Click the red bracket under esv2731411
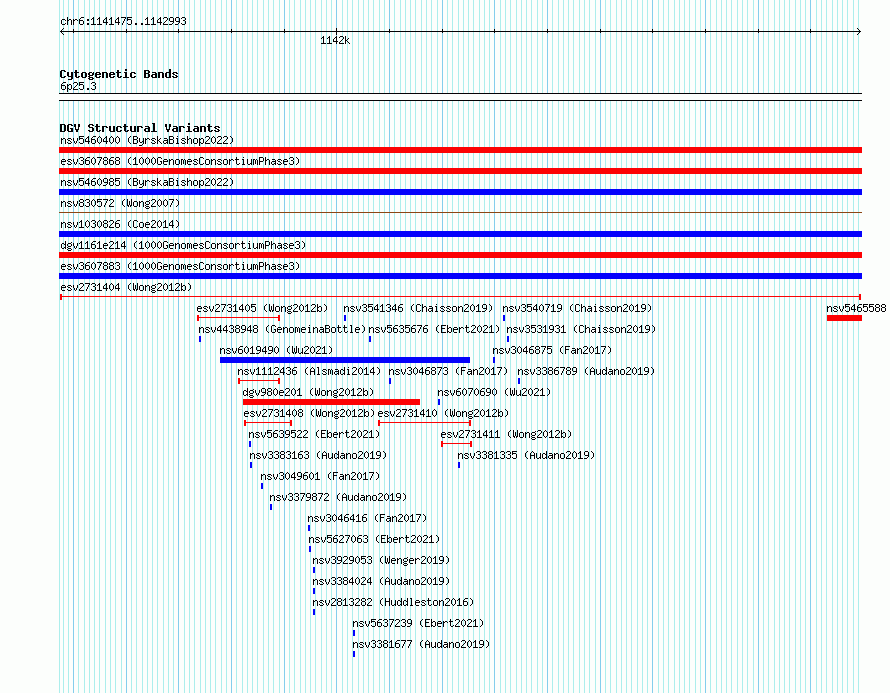 [456, 444]
